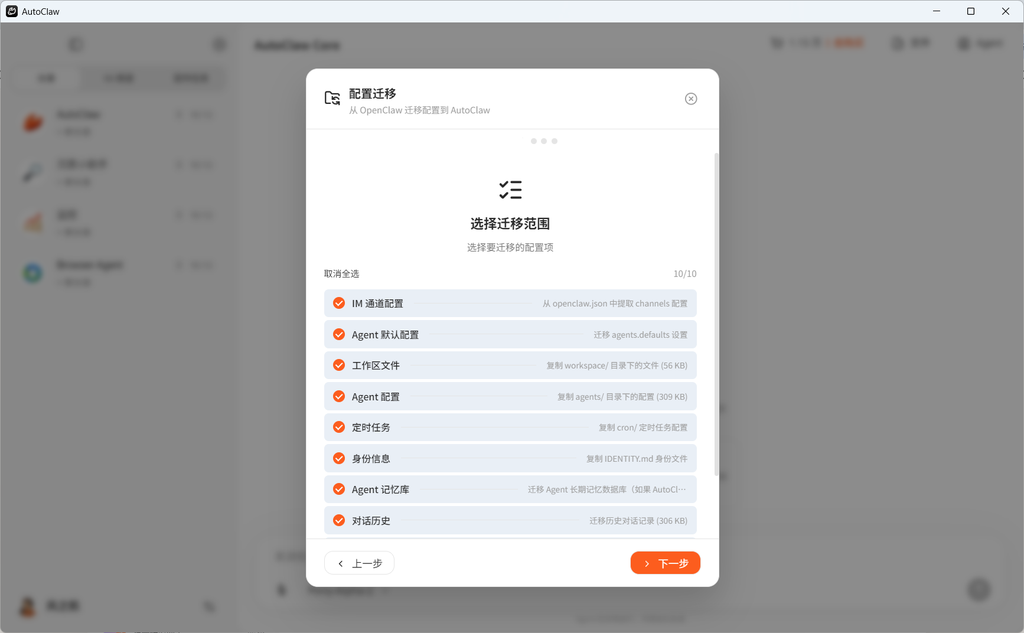This screenshot has height=633, width=1024.
Task: Toggle the 工作区文件 checkbox
Action: tap(339, 365)
